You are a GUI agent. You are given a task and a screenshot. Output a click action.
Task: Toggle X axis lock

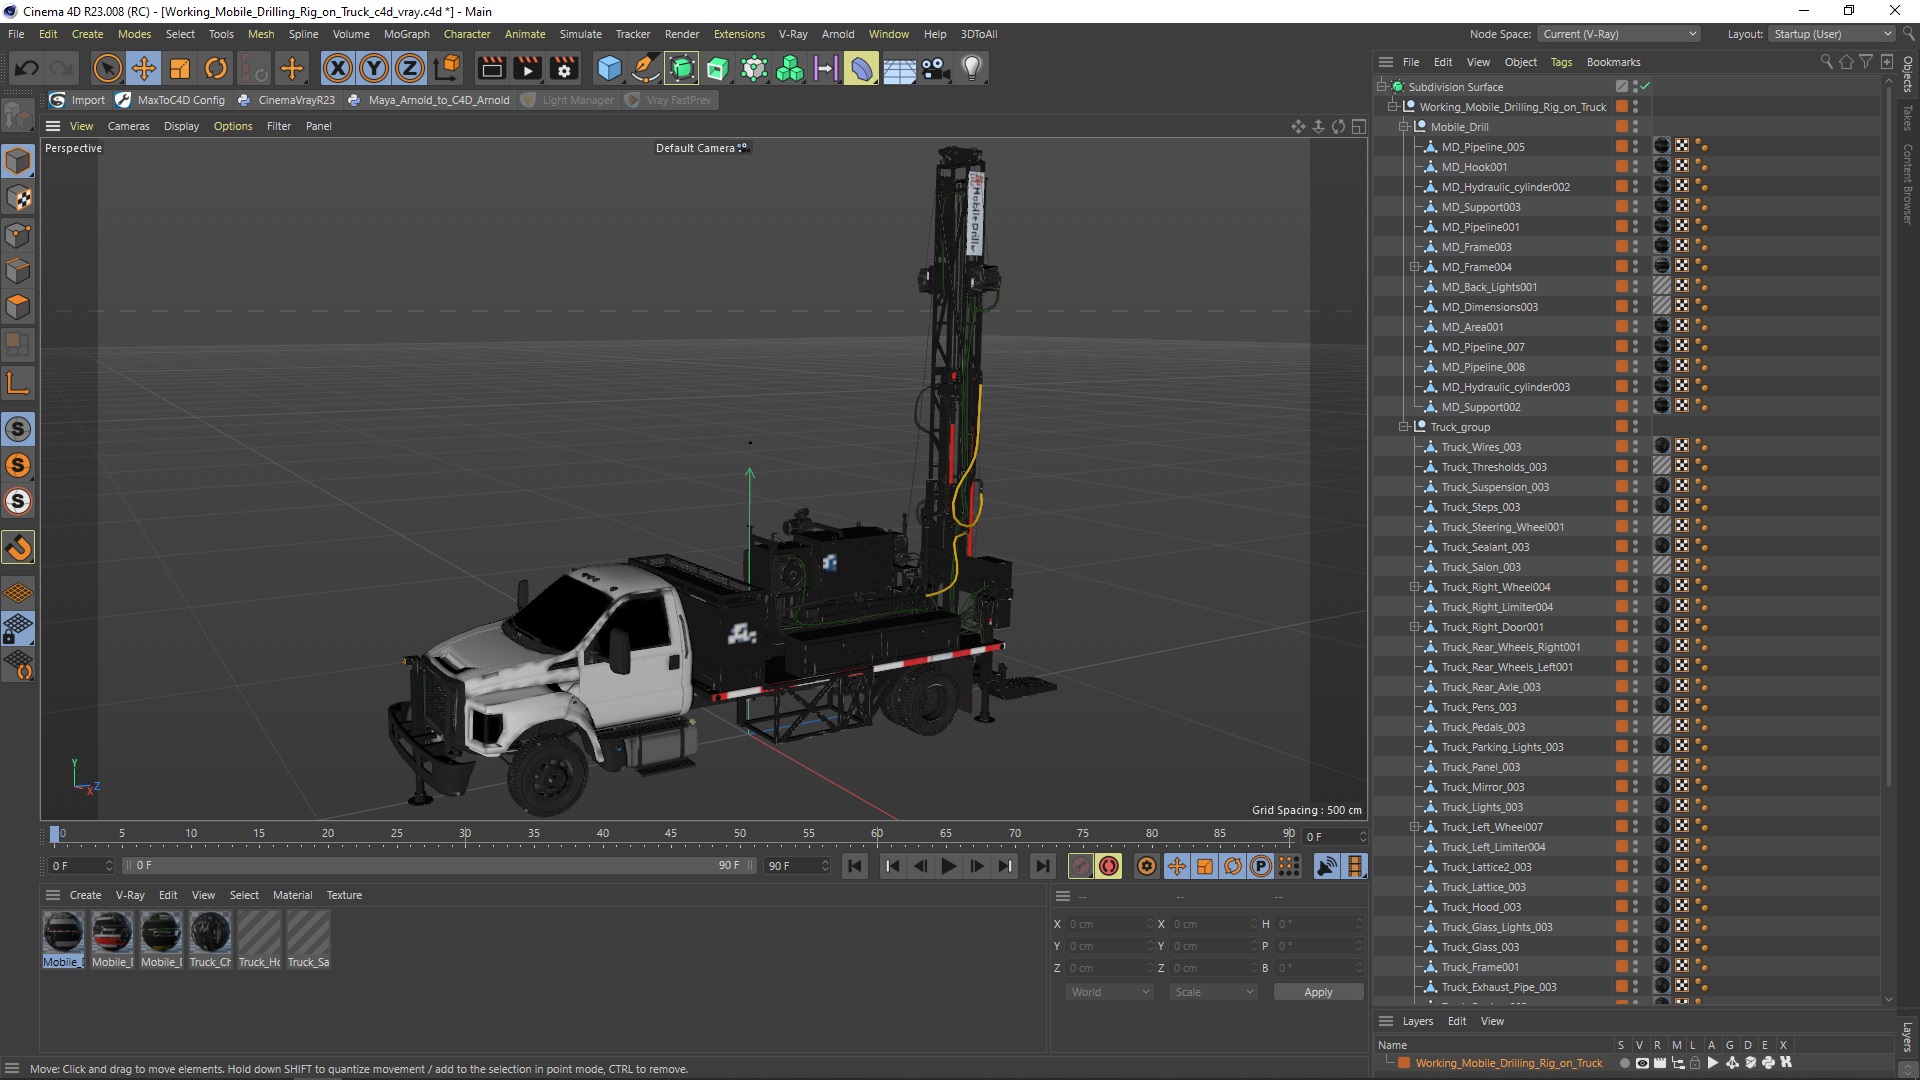click(338, 68)
